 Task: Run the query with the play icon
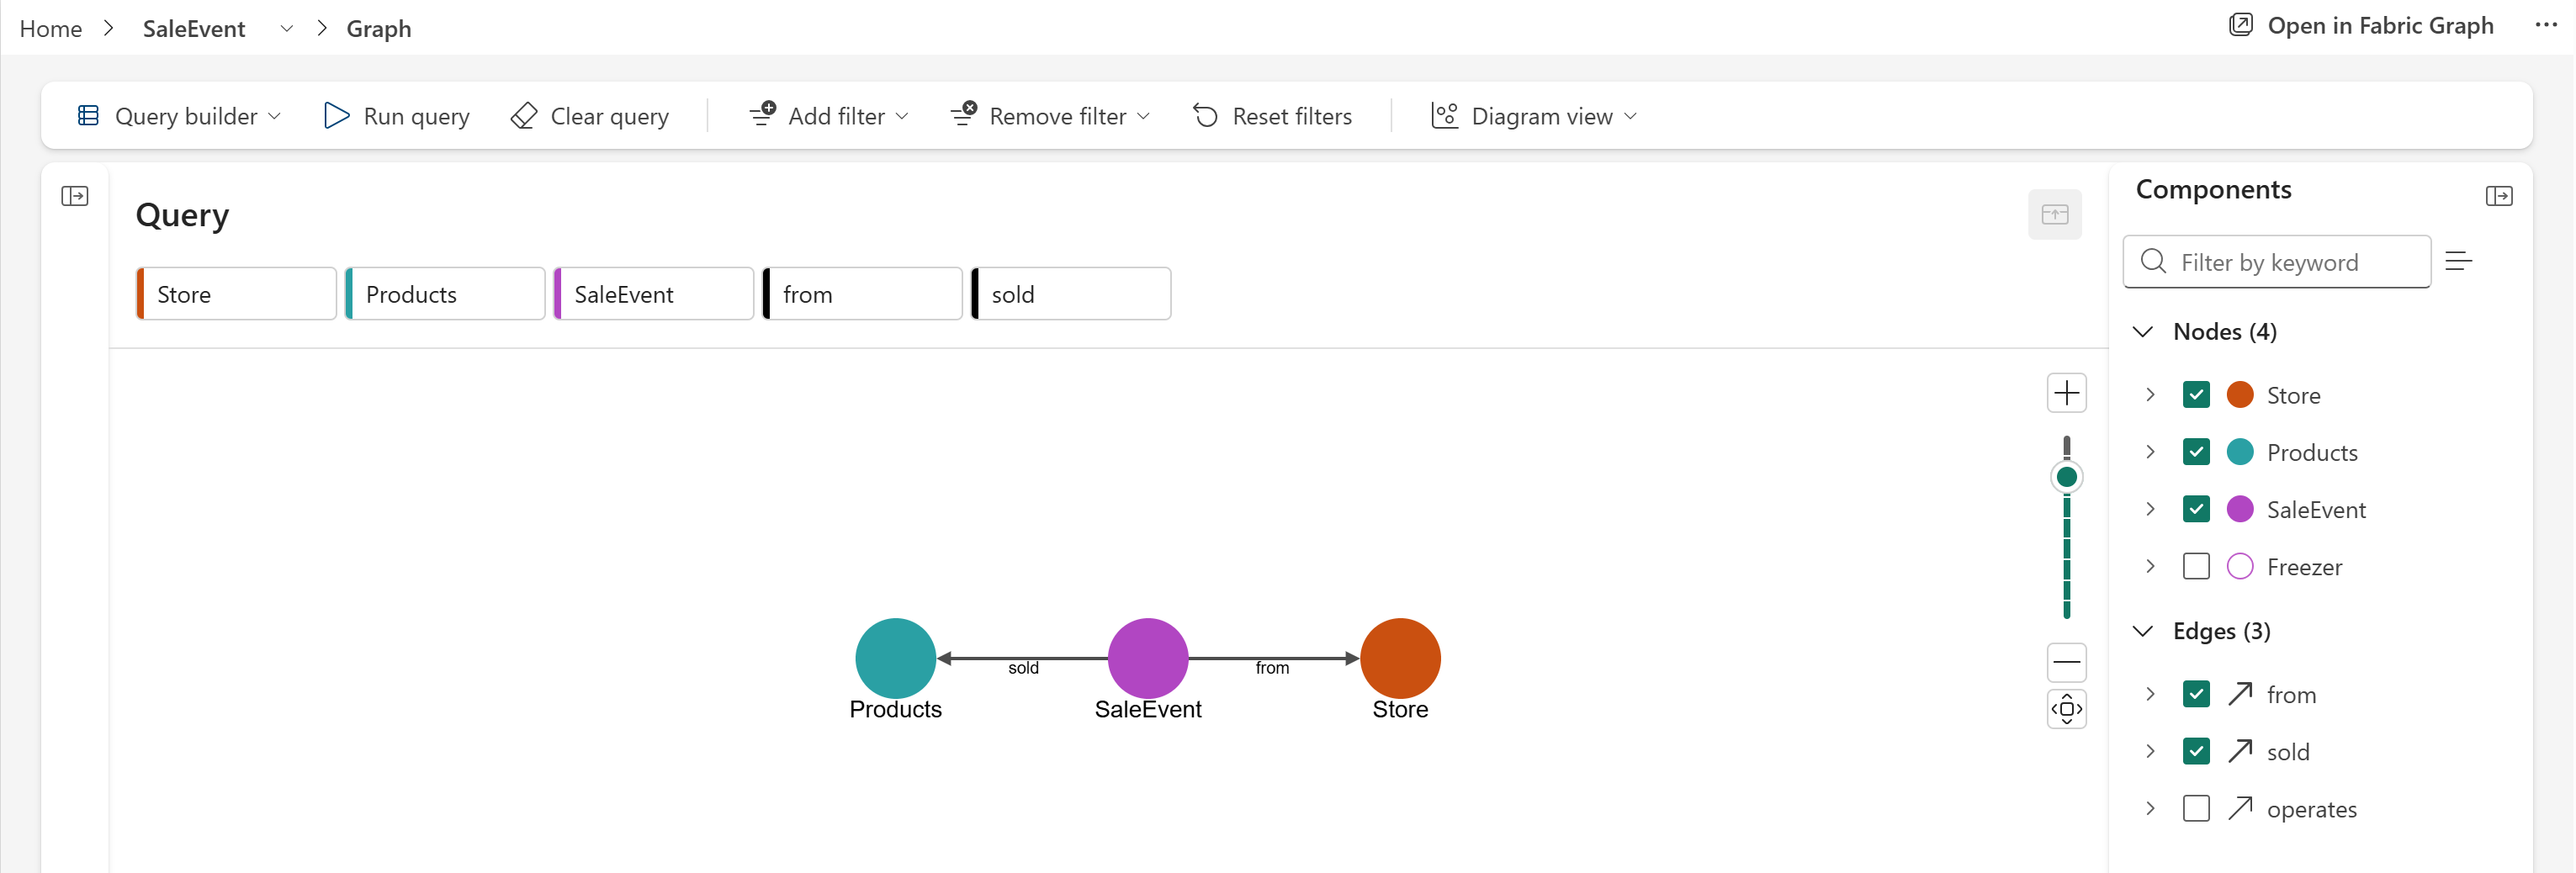(336, 116)
